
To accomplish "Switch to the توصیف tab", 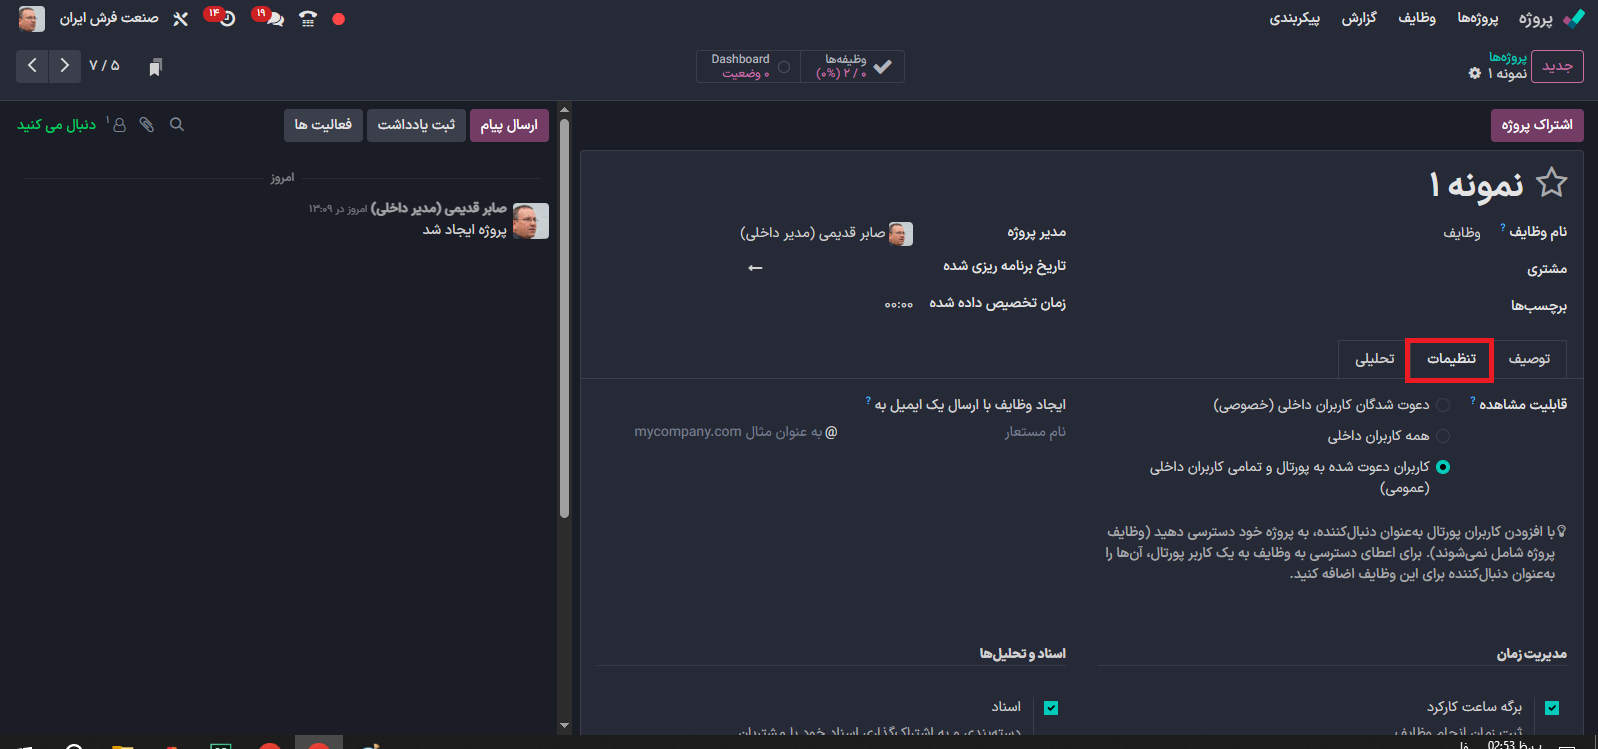I will point(1529,359).
